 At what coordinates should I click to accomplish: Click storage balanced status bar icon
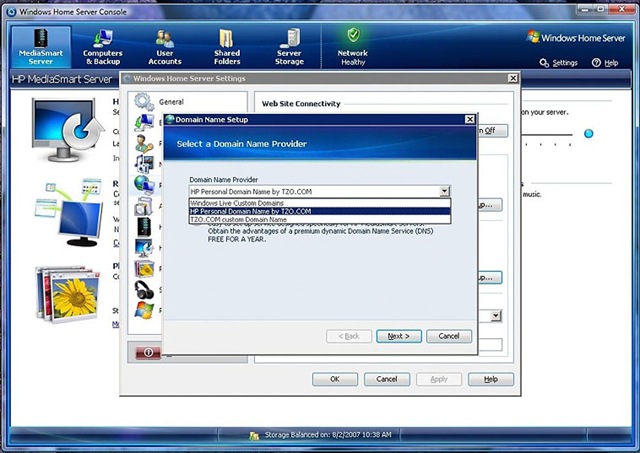[x=254, y=435]
